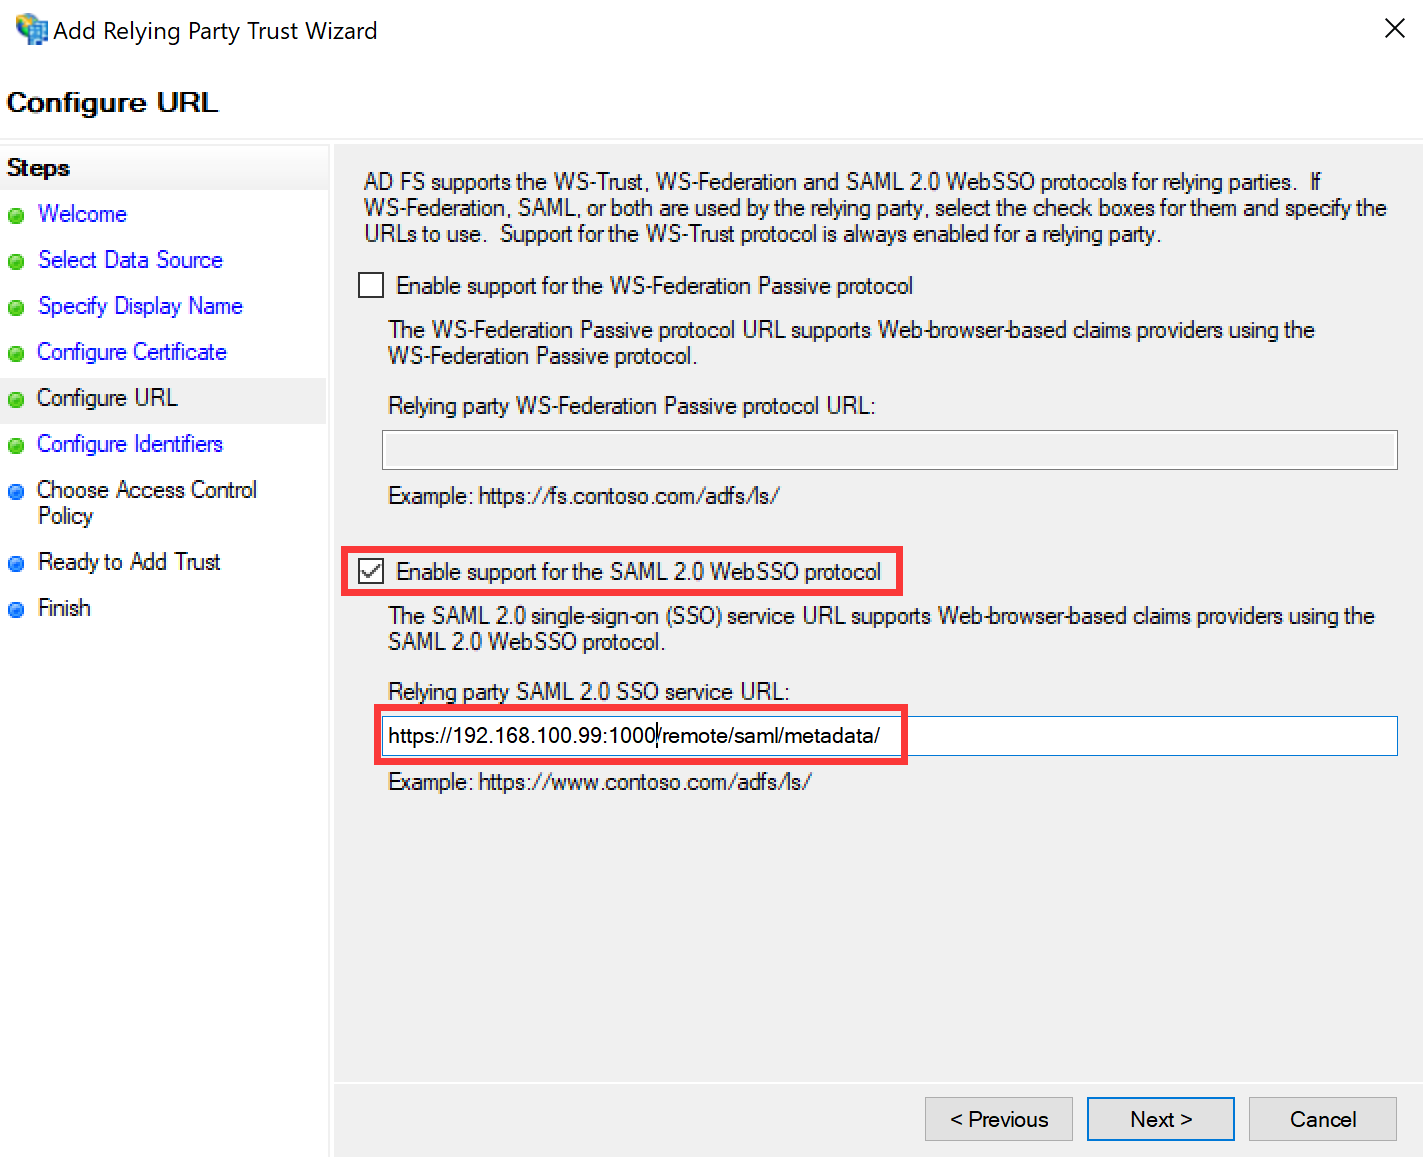Cancel the relying party trust wizard
Viewport: 1423px width, 1157px height.
(x=1322, y=1119)
